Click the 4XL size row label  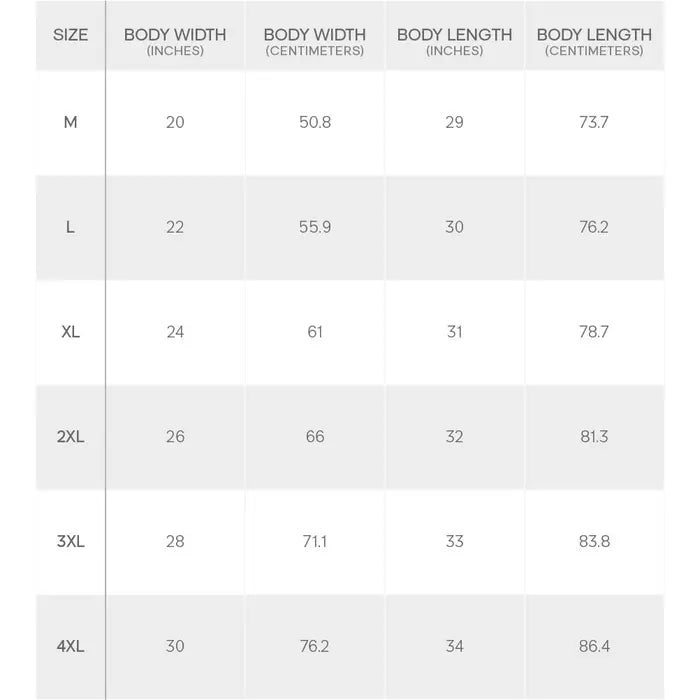(x=71, y=646)
